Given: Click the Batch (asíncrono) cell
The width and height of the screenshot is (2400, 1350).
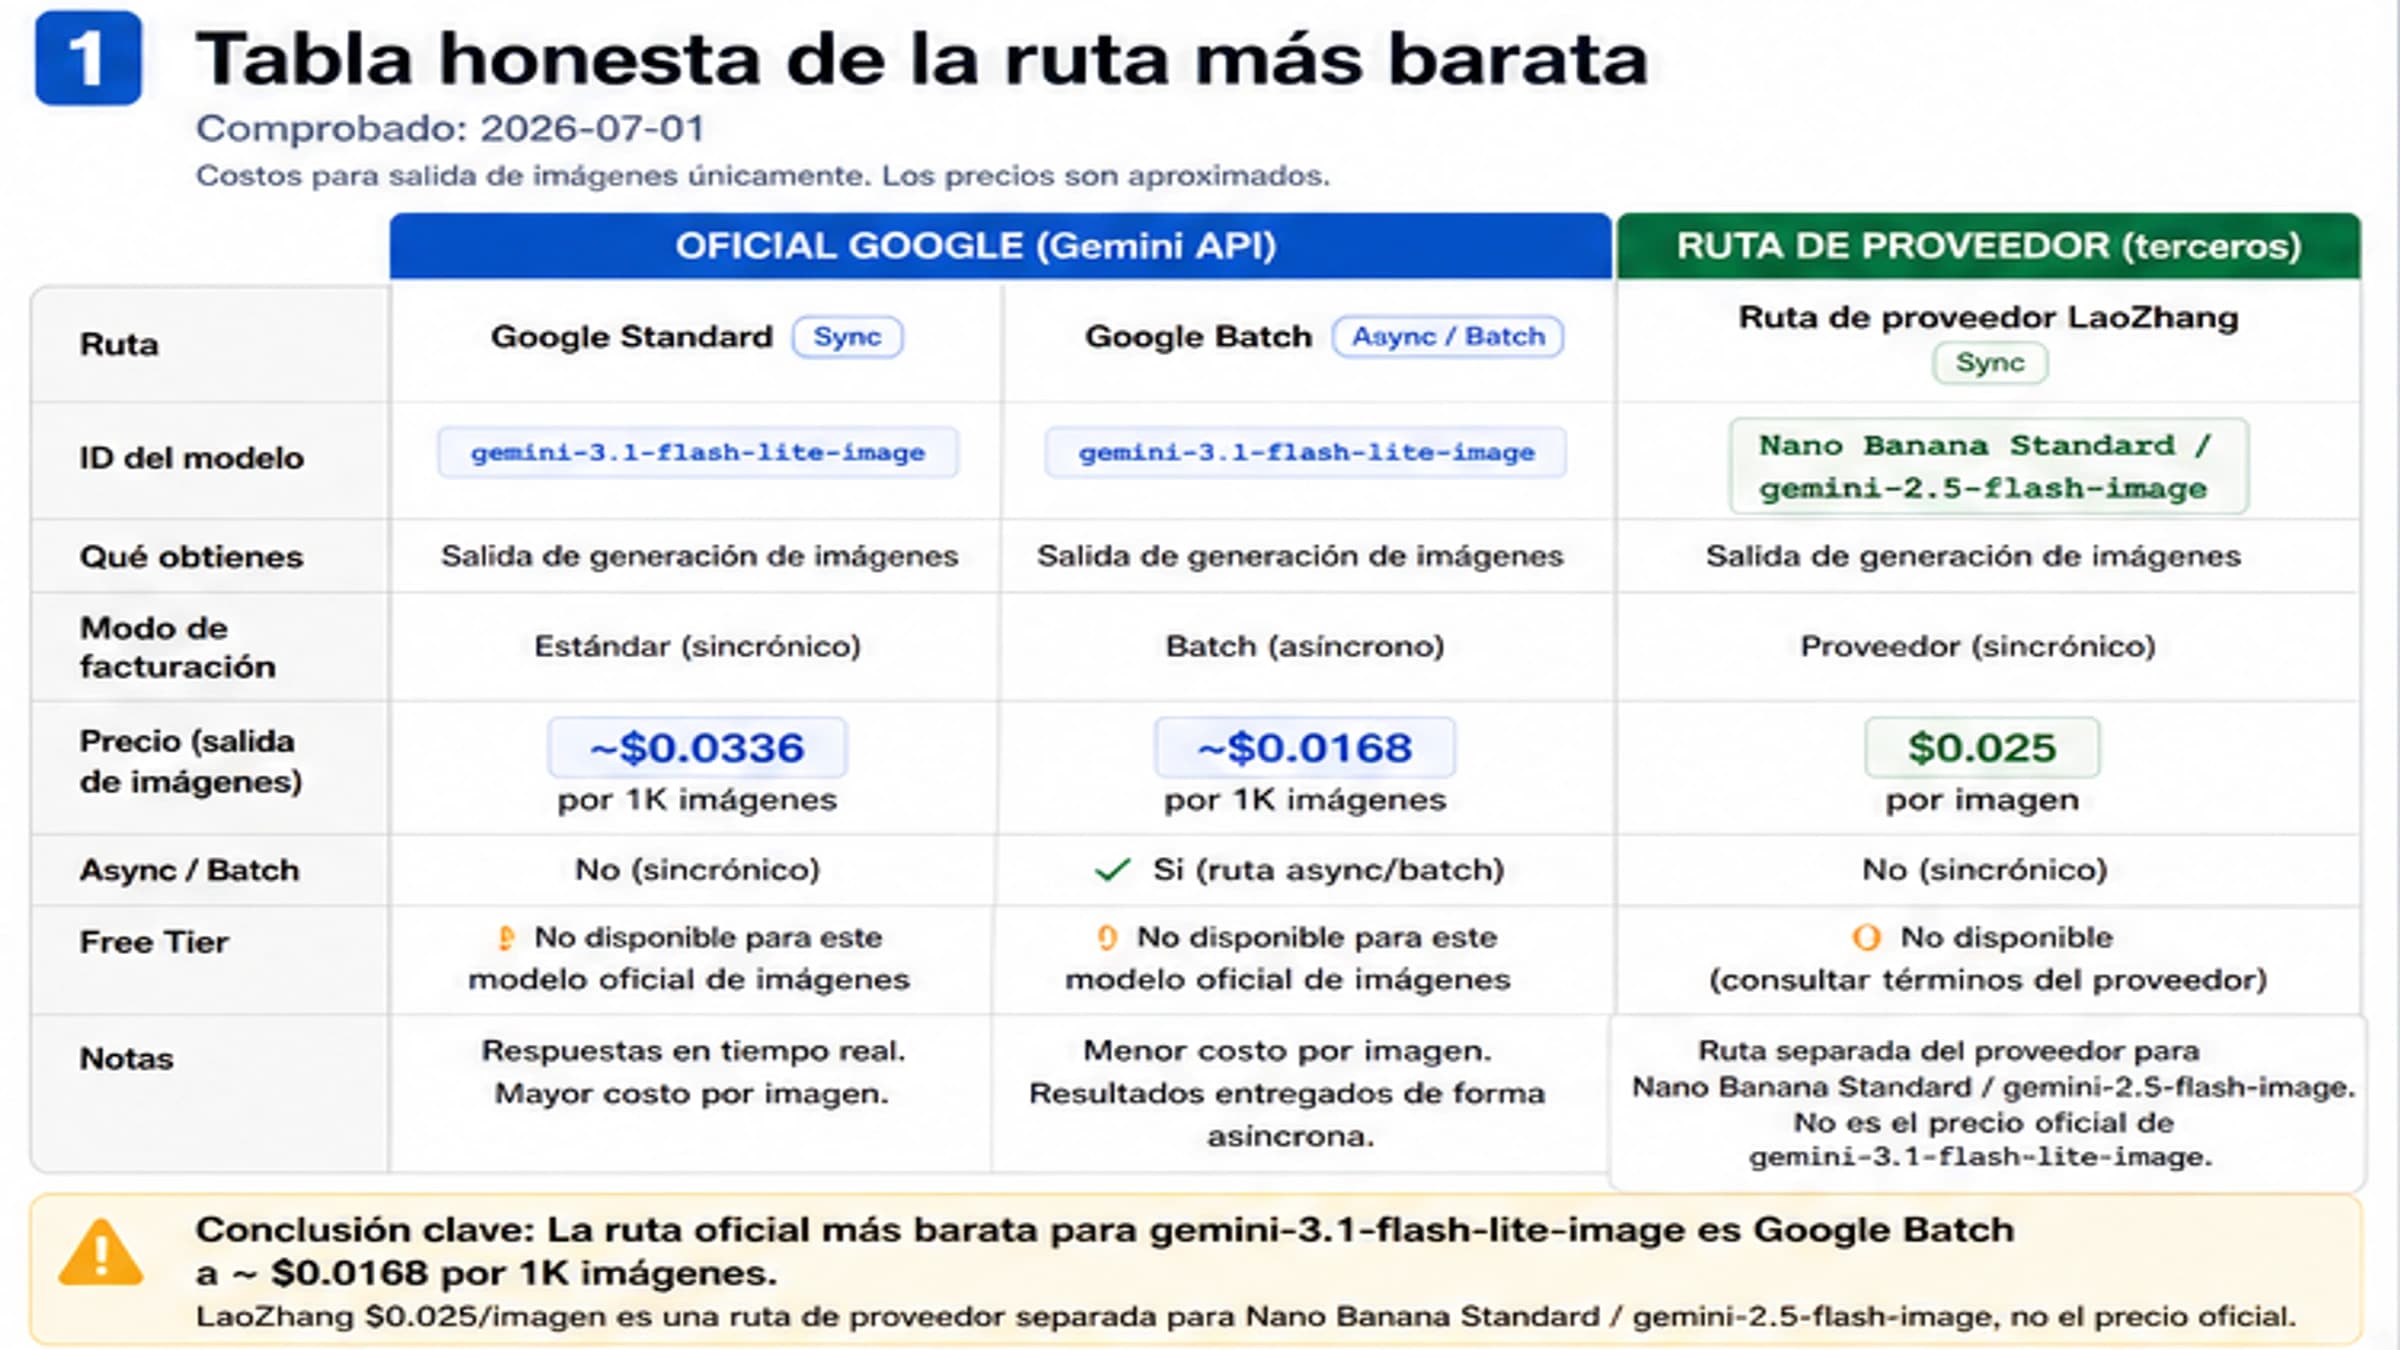Looking at the screenshot, I should coord(1305,647).
